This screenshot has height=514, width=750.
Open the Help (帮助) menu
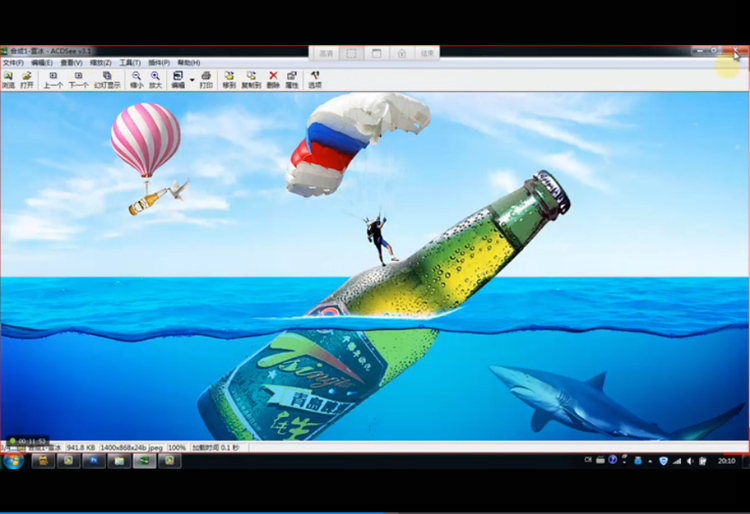pyautogui.click(x=189, y=63)
